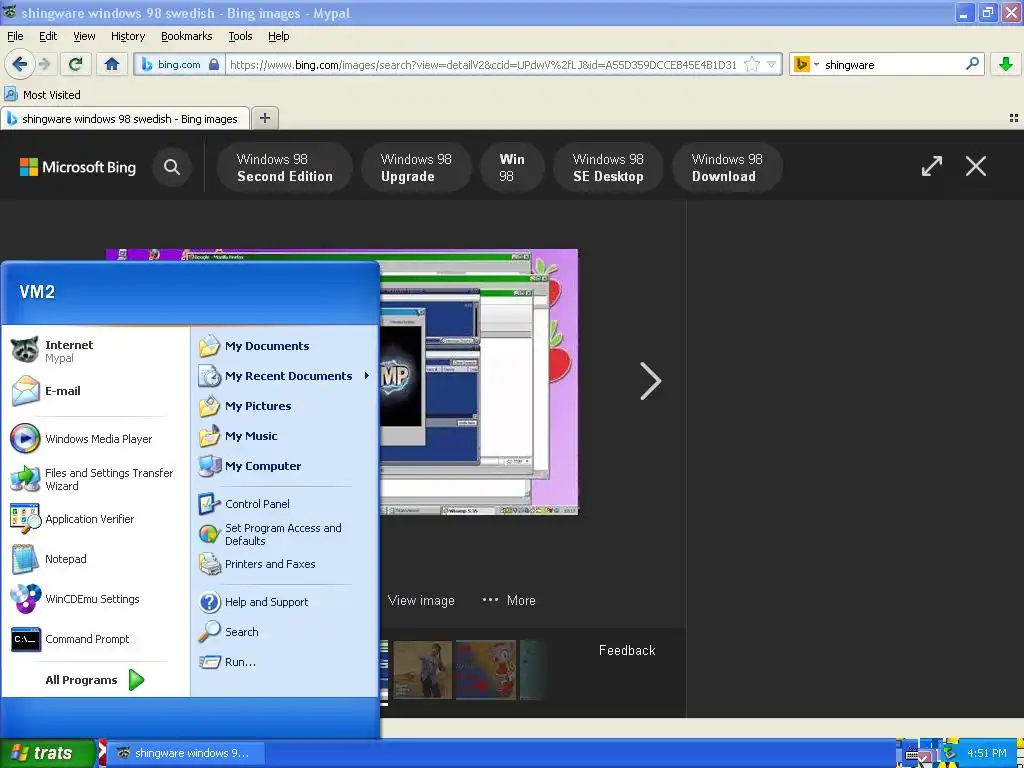The image size is (1024, 768).
Task: Select the shingware windows 98 swedish tab
Action: coord(125,119)
